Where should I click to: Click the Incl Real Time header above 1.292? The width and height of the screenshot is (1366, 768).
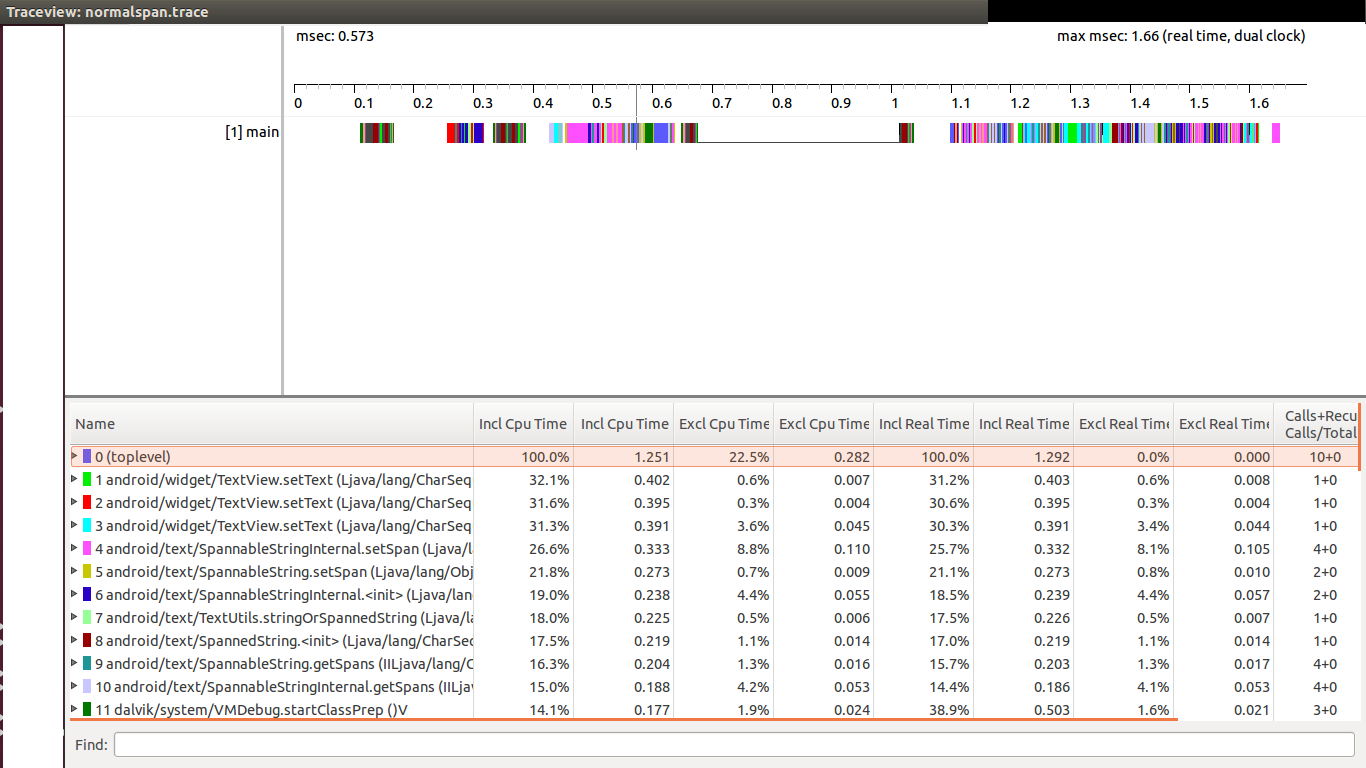click(x=1023, y=424)
